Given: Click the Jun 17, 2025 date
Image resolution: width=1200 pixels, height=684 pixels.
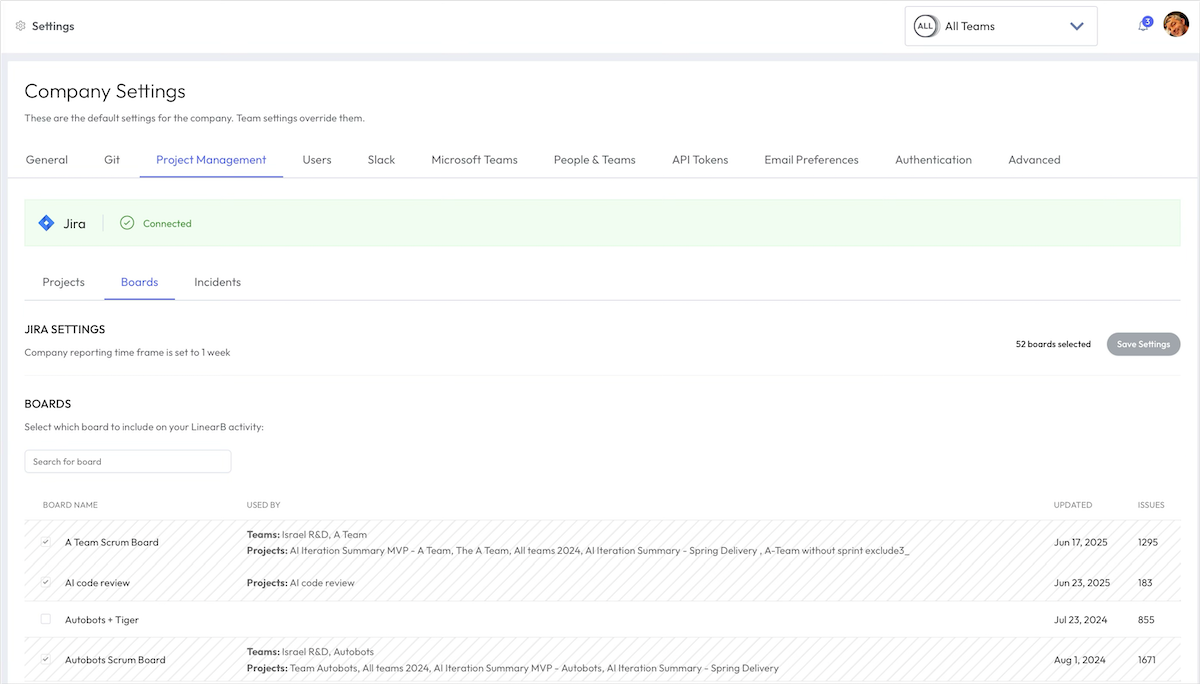Looking at the screenshot, I should point(1081,542).
